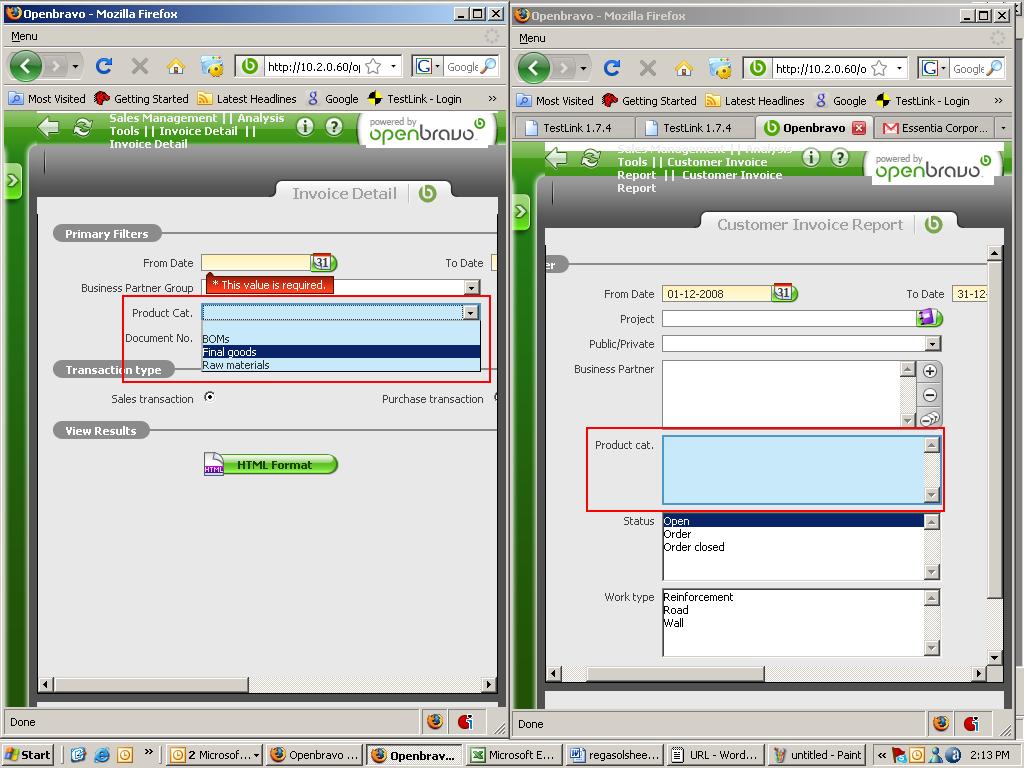
Task: Open From Date calendar in Invoice Detail
Action: 323,262
